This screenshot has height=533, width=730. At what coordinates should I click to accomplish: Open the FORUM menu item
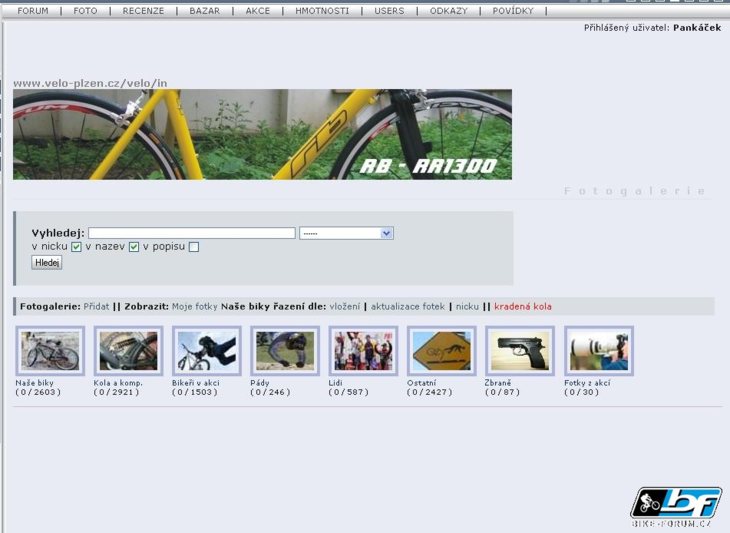(33, 11)
